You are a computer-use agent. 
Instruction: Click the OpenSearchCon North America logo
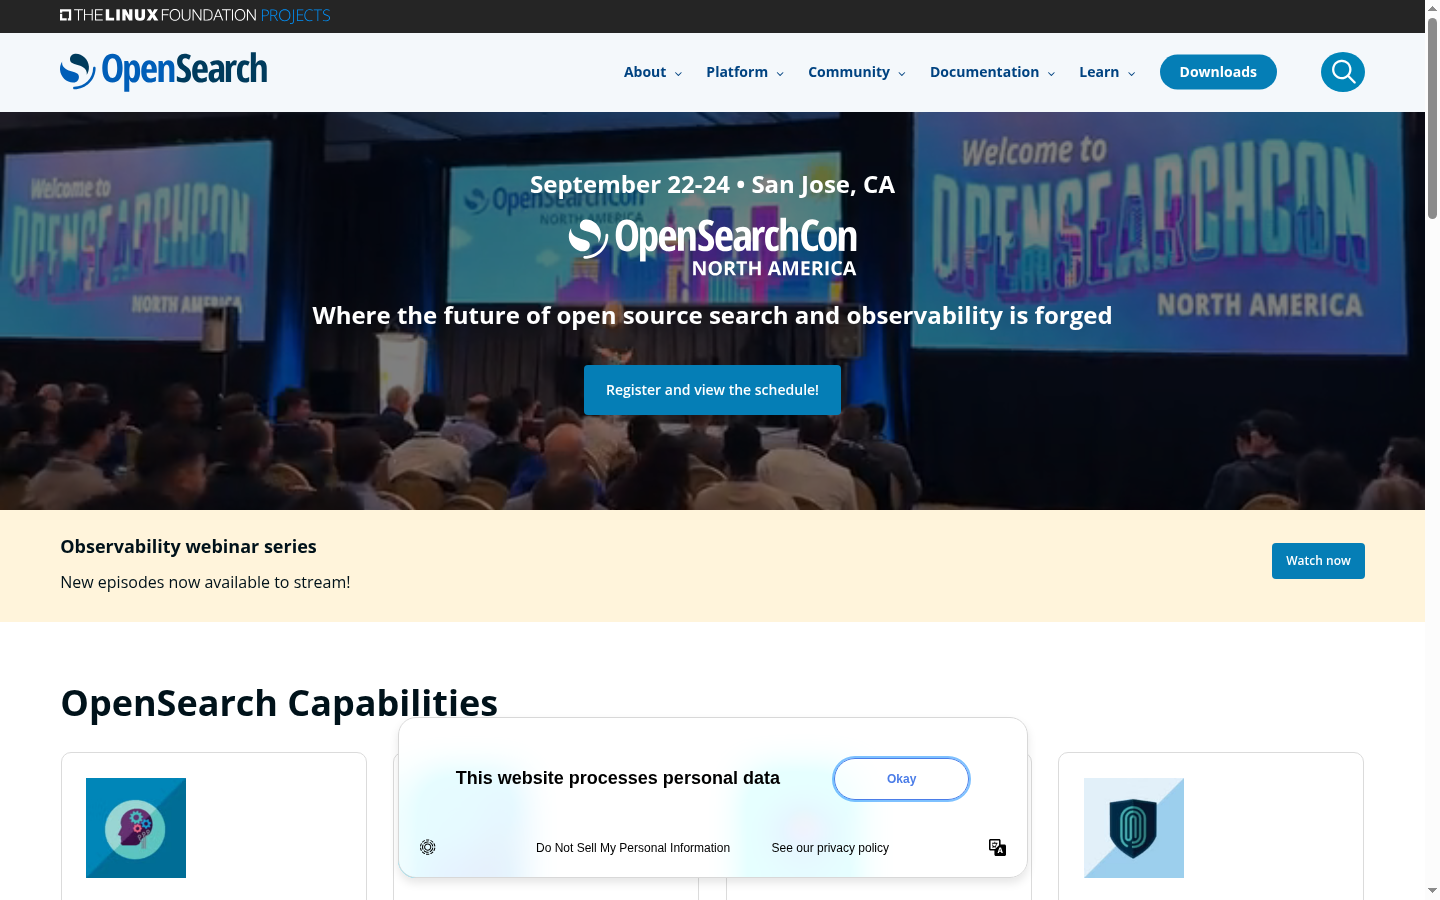pyautogui.click(x=713, y=247)
